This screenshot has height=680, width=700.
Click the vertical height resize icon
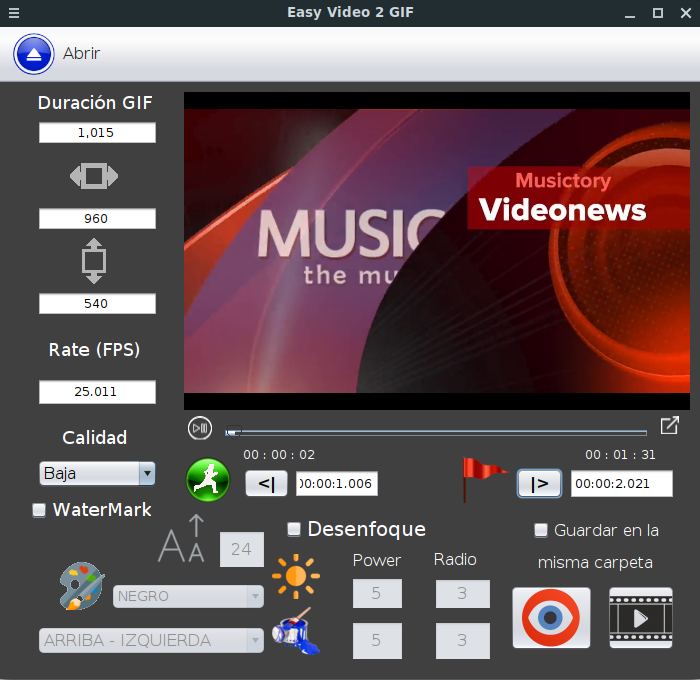[x=94, y=261]
